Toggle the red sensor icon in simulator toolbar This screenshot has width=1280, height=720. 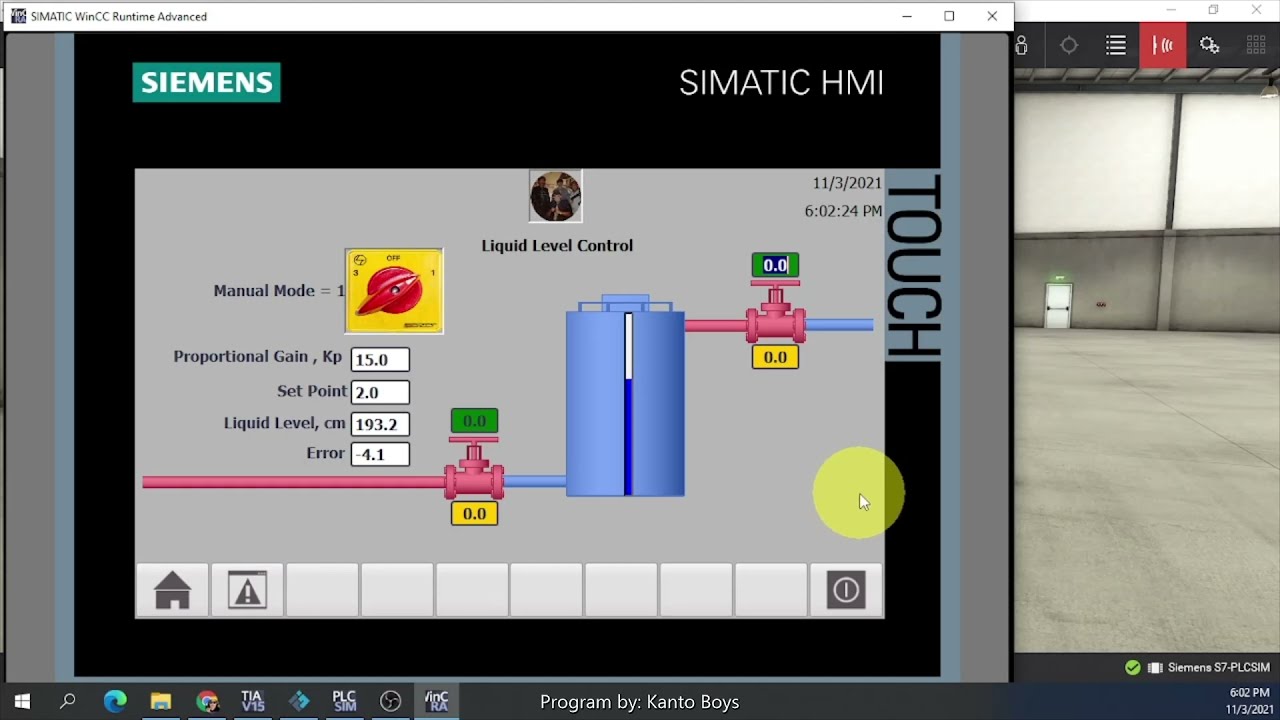pos(1163,45)
